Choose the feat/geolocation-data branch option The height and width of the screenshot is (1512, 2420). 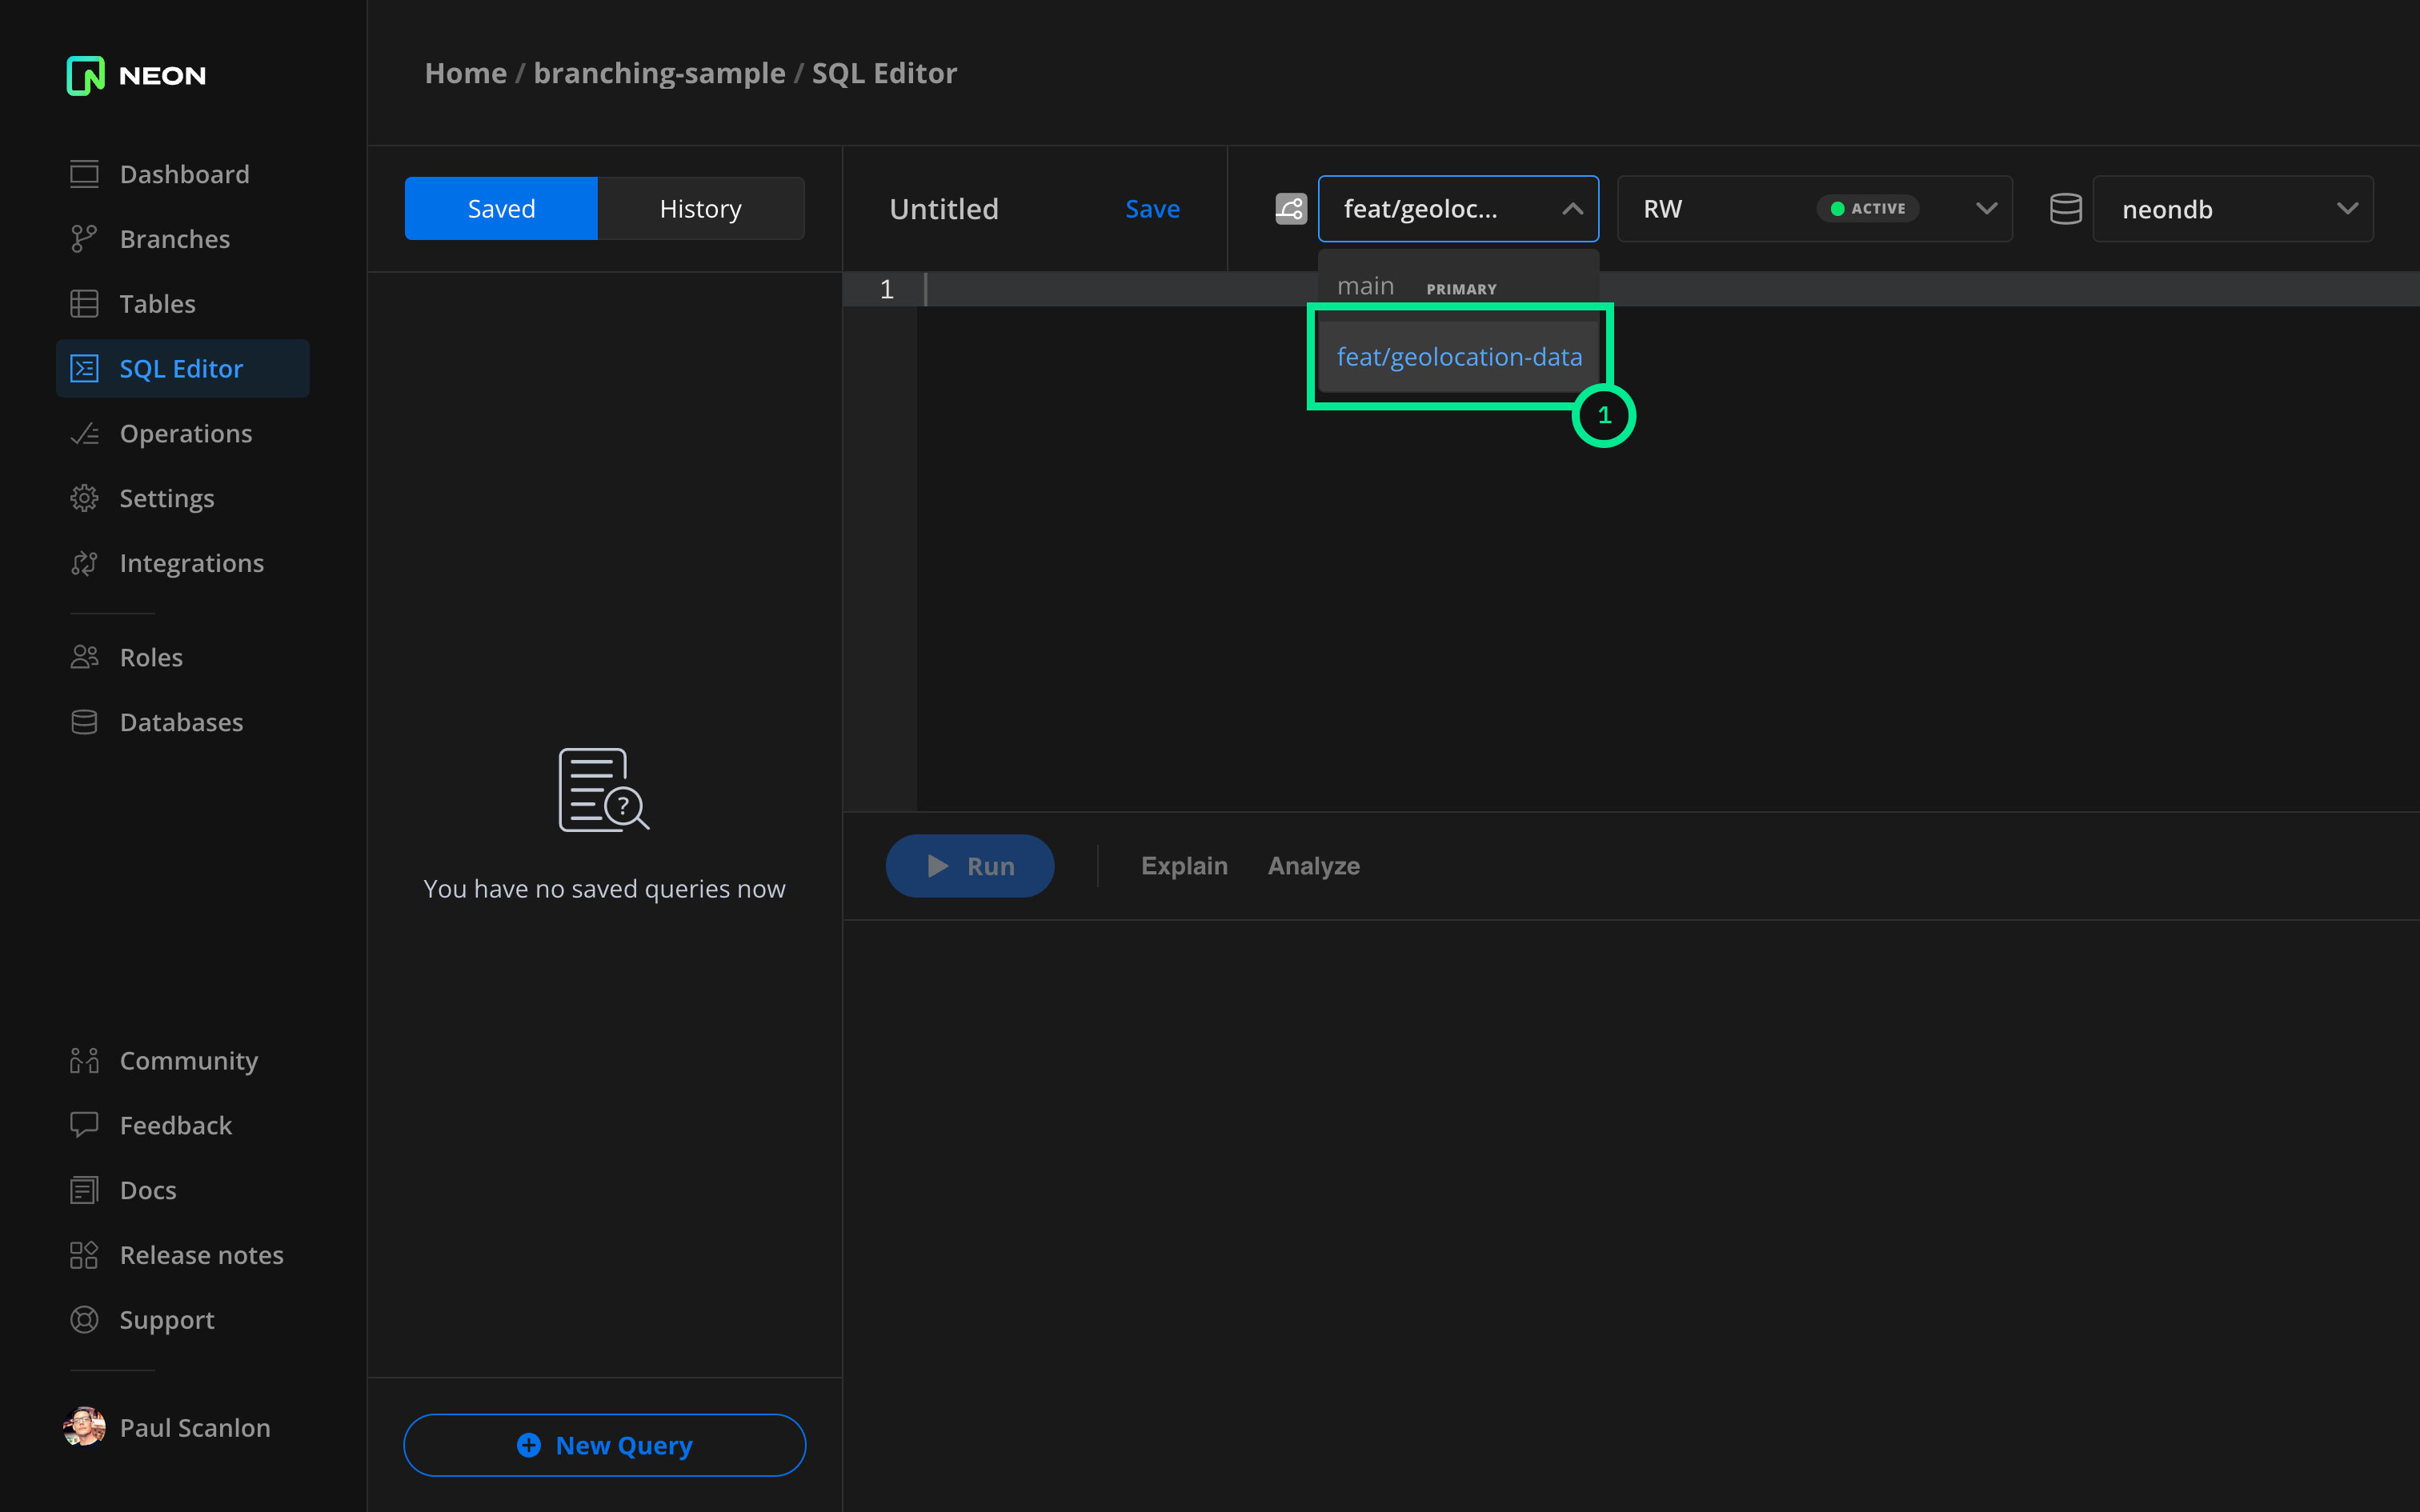click(1458, 357)
